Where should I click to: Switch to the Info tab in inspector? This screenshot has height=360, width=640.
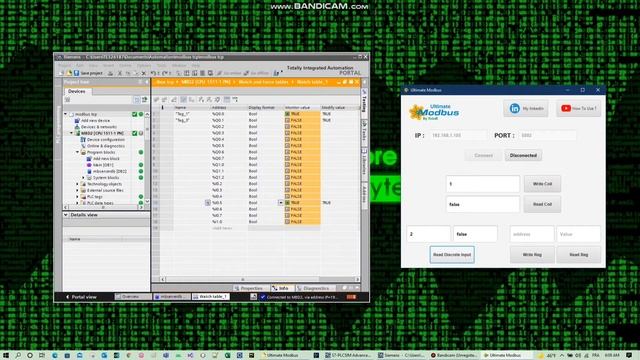pyautogui.click(x=281, y=288)
